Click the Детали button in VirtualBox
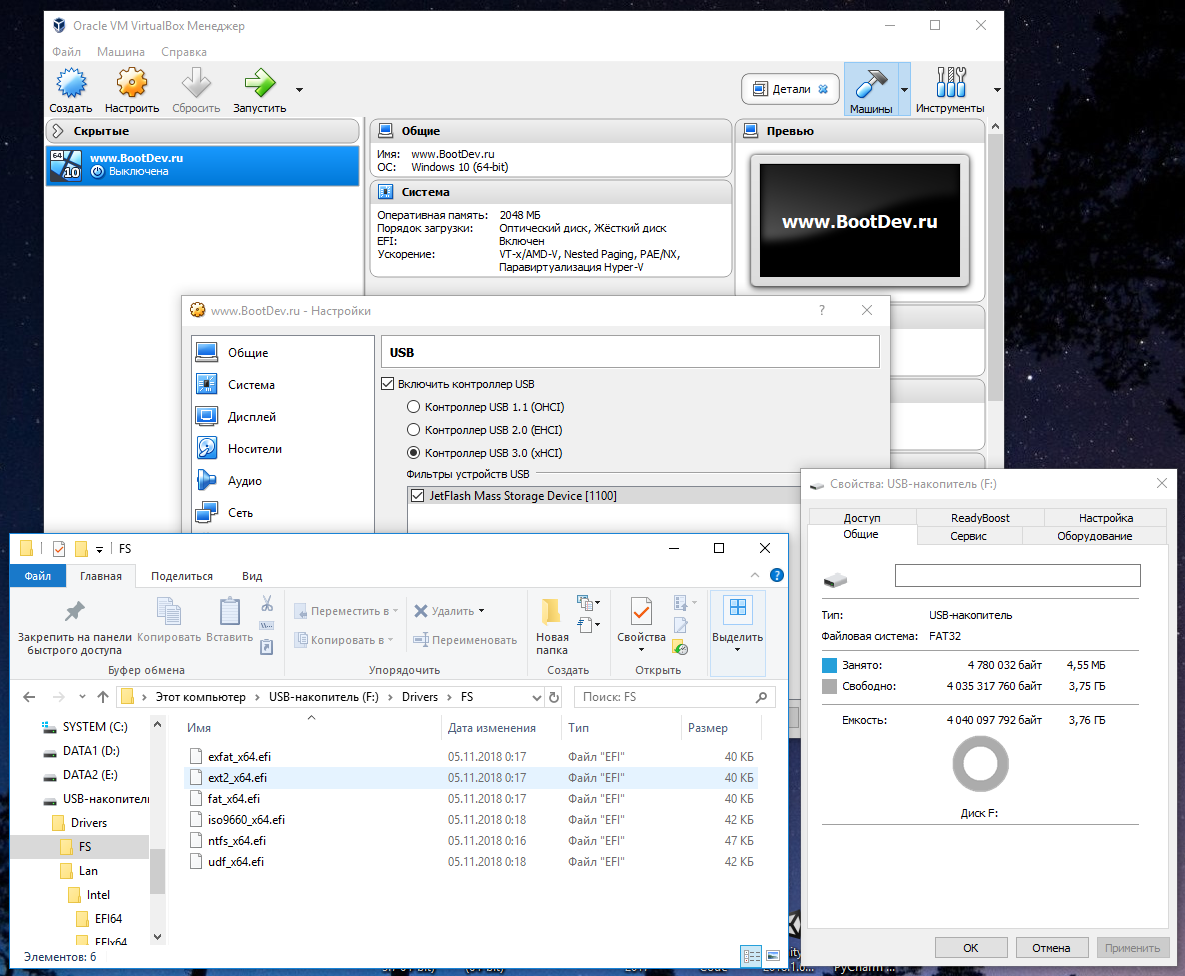This screenshot has width=1185, height=976. (790, 89)
